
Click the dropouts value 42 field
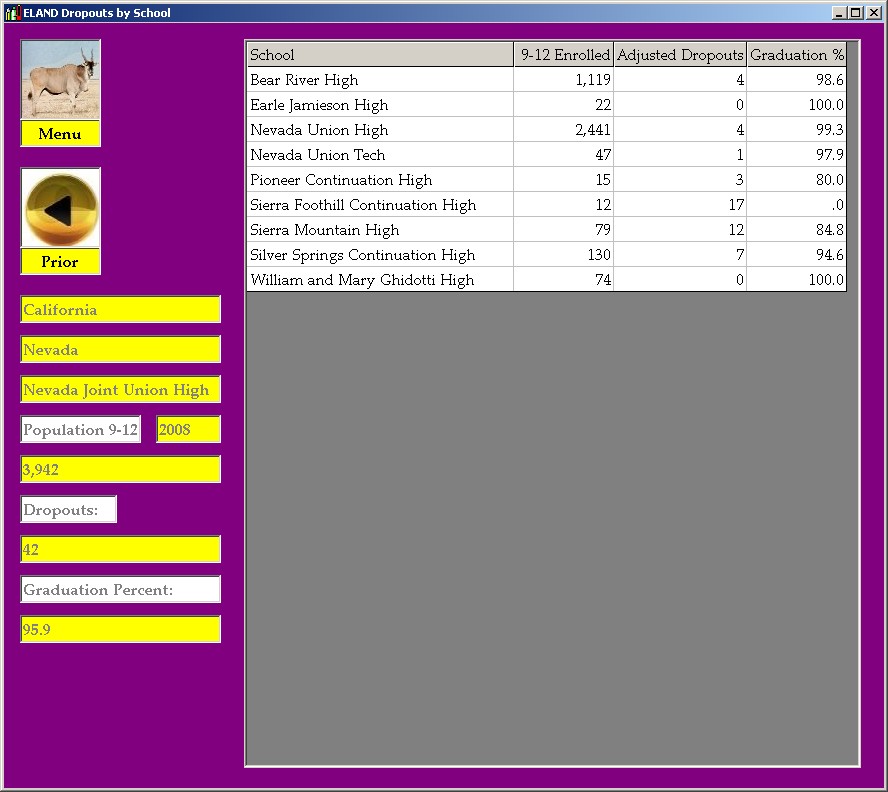point(121,550)
